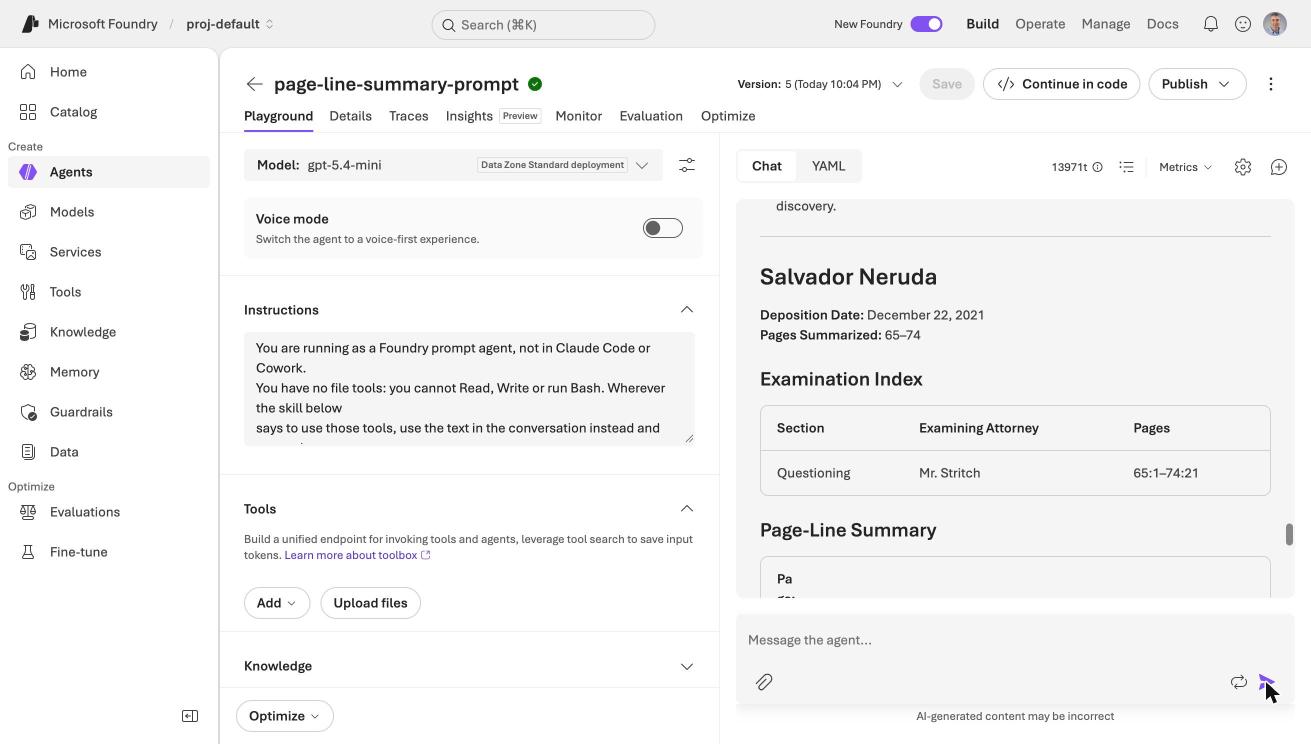Open the Add tools dropdown

pyautogui.click(x=277, y=603)
